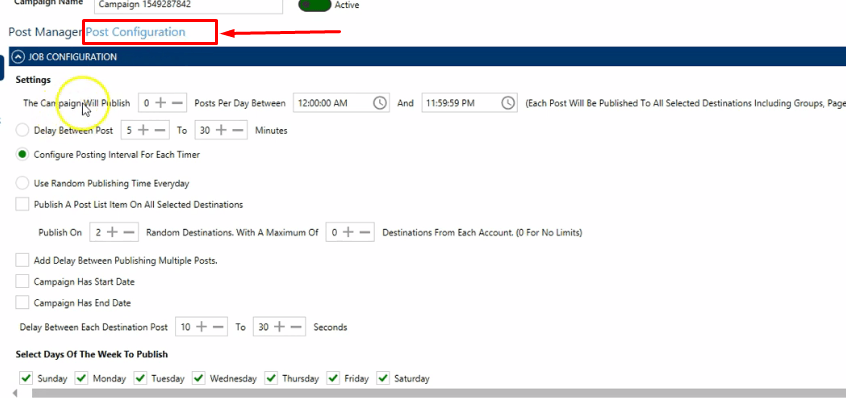This screenshot has width=846, height=398.
Task: Check Campaign Has Start Date
Action: 22,282
